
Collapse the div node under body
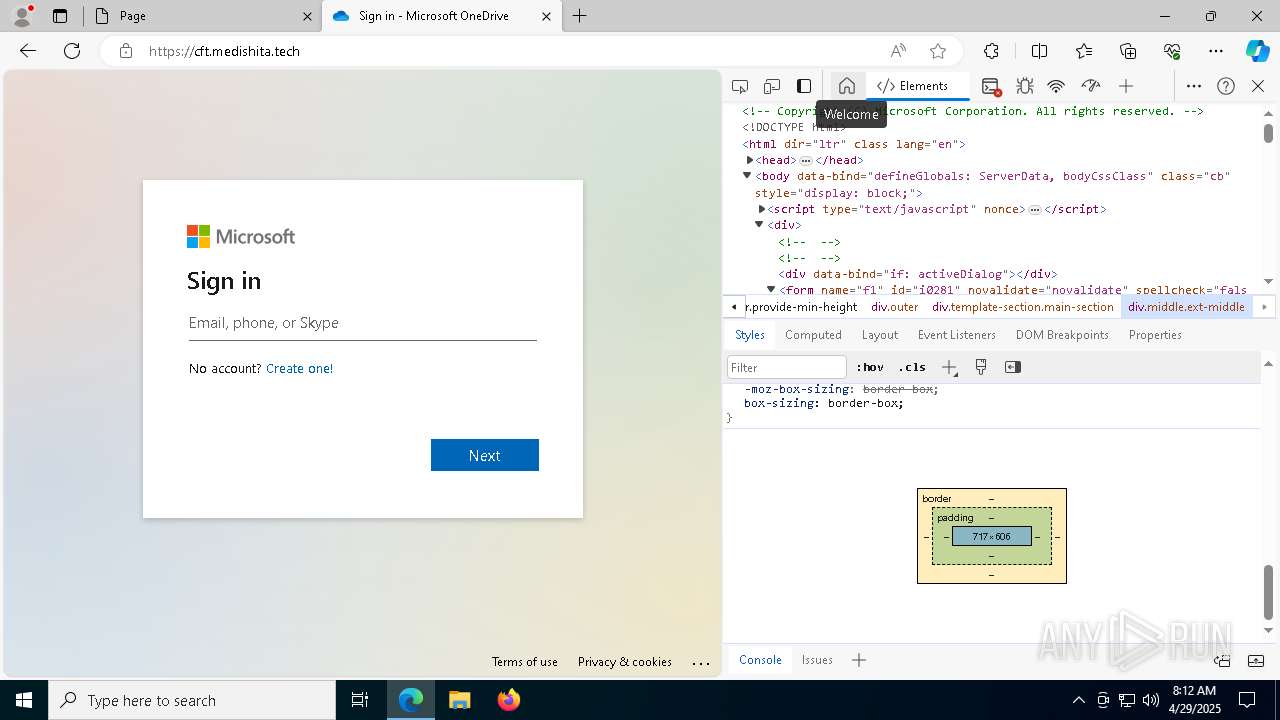760,225
